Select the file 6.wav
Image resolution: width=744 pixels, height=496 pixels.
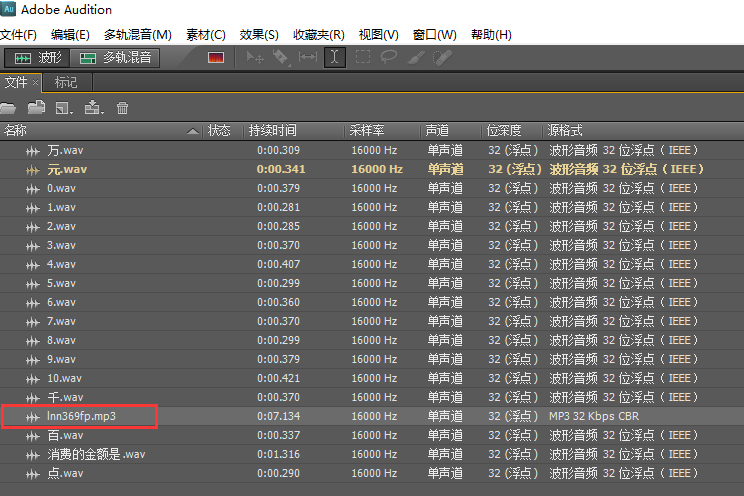pyautogui.click(x=372, y=302)
